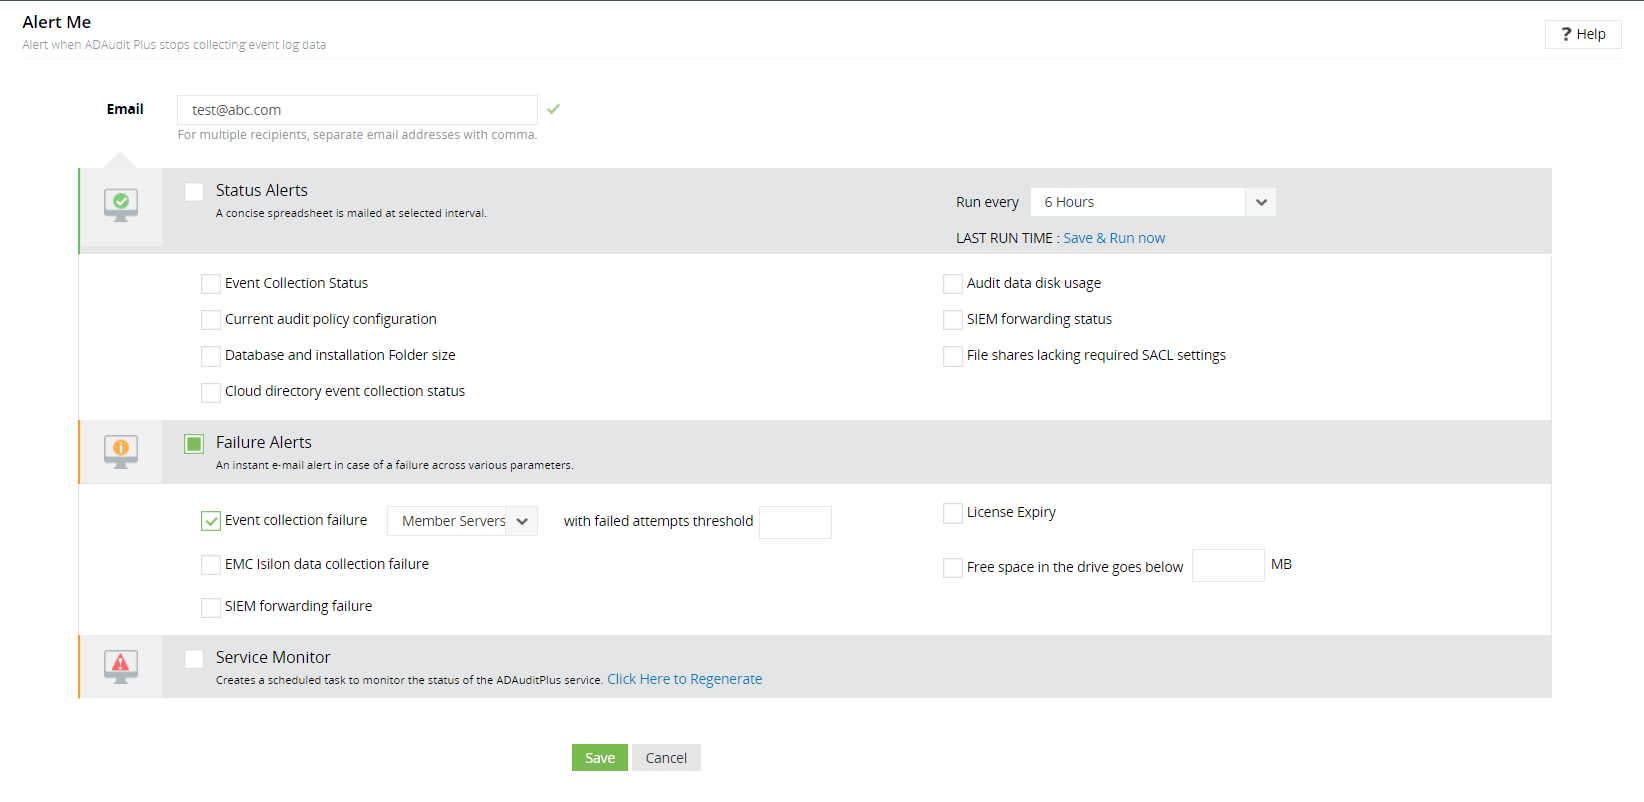Check the License Expiry option
This screenshot has width=1644, height=802.
[953, 513]
